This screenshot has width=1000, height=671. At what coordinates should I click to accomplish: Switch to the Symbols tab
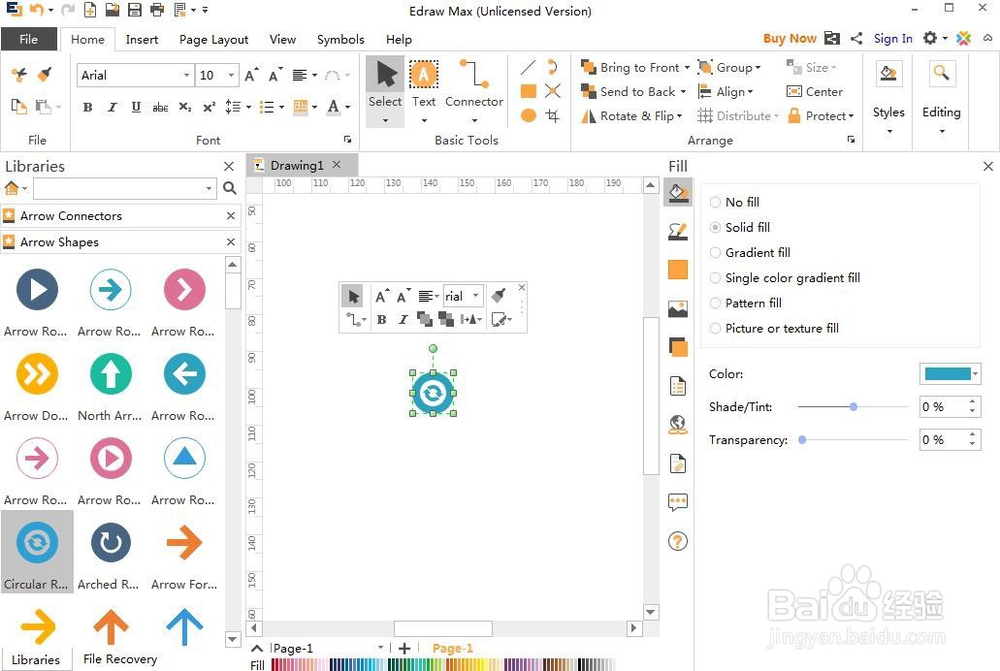341,40
